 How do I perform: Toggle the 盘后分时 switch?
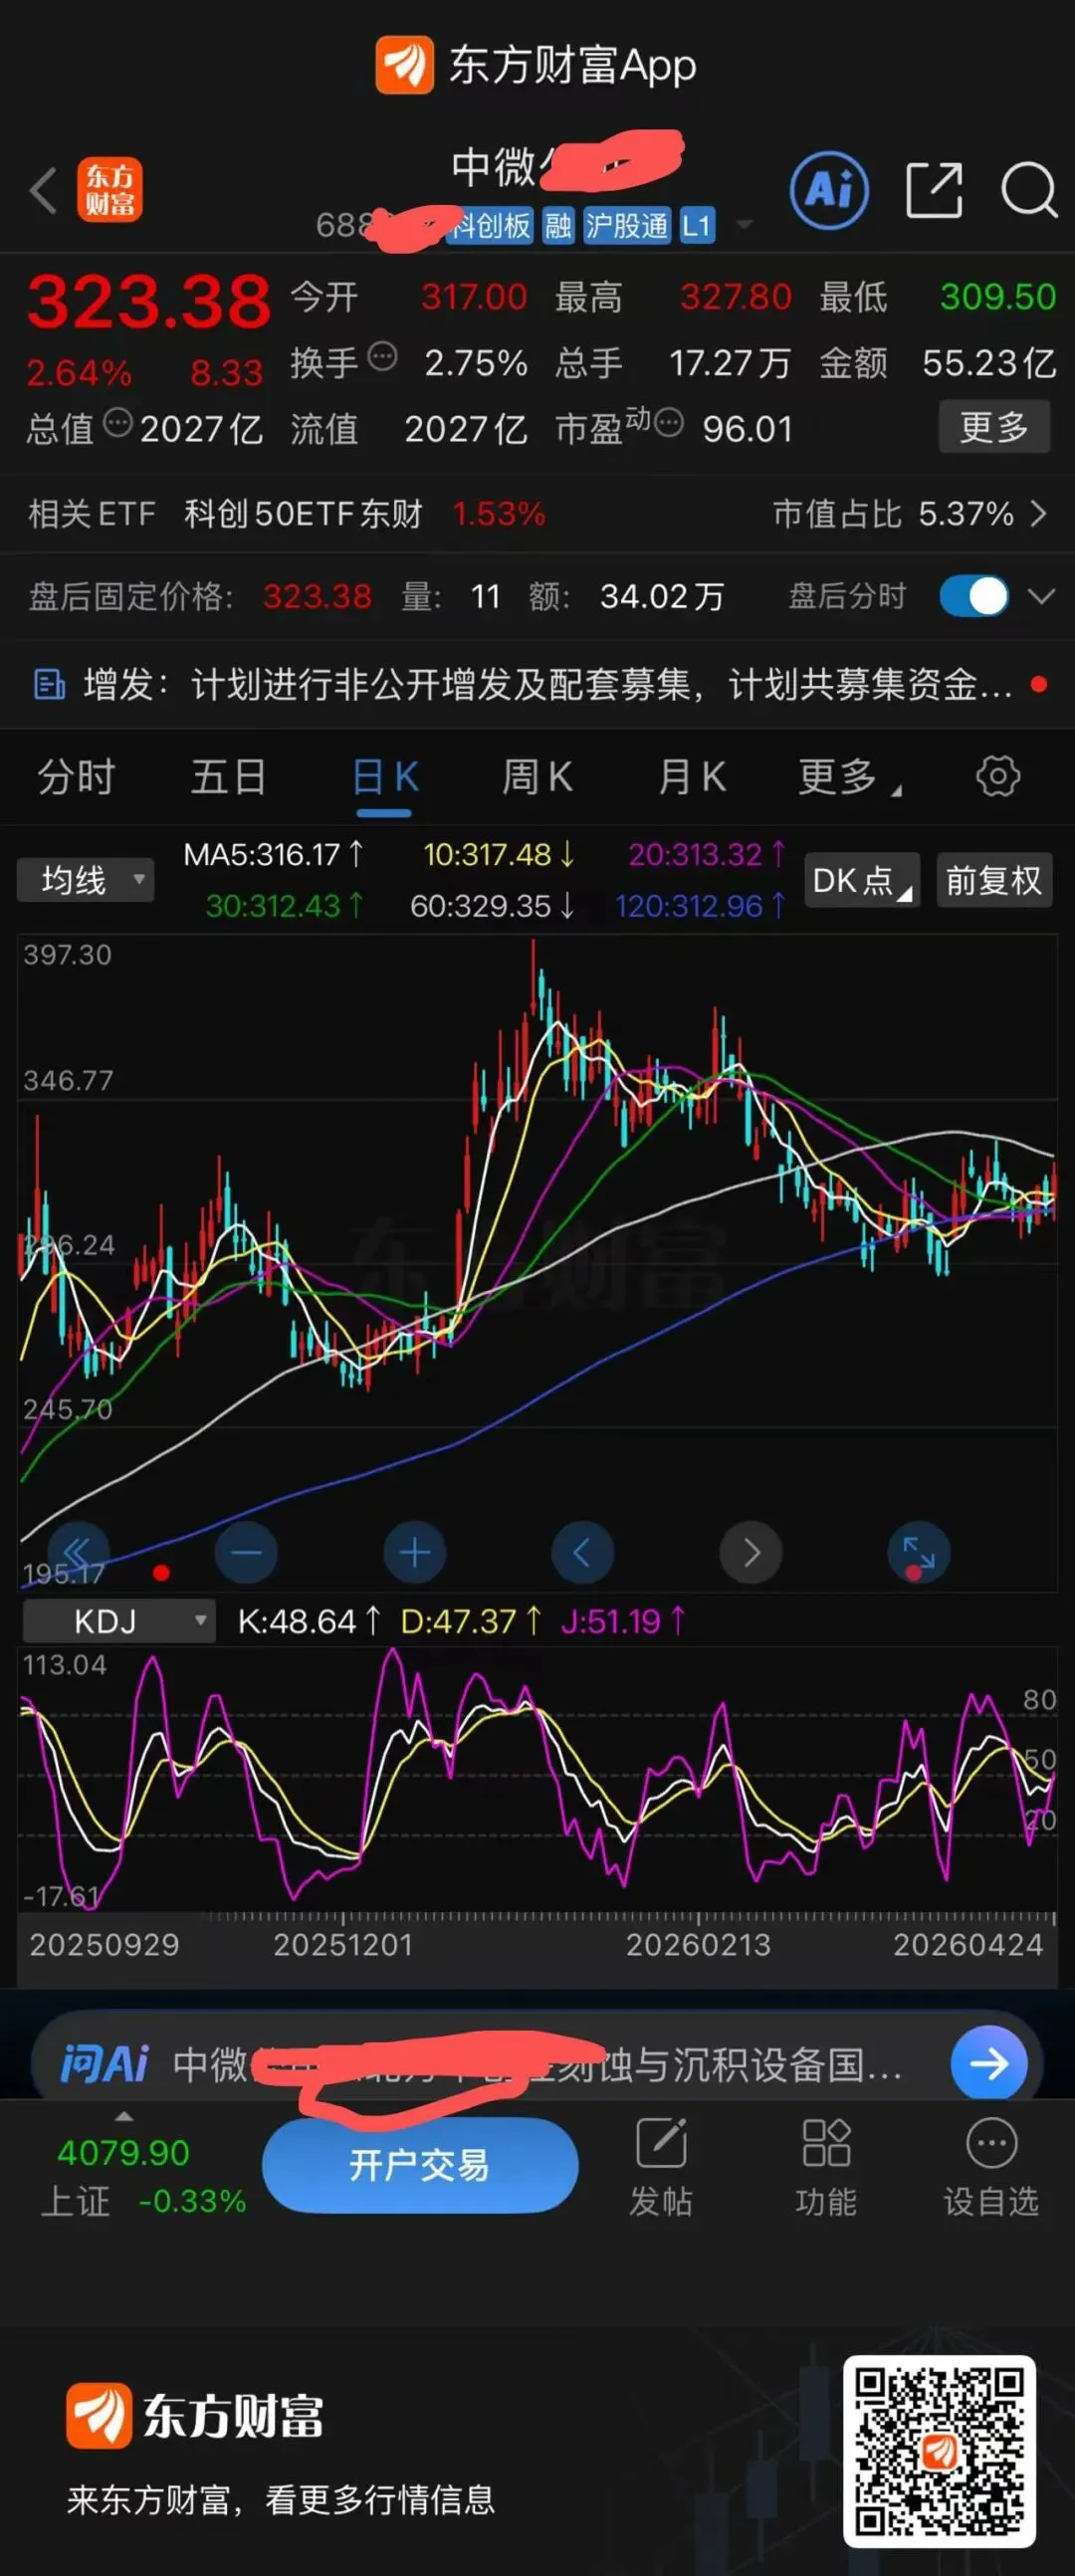(974, 597)
